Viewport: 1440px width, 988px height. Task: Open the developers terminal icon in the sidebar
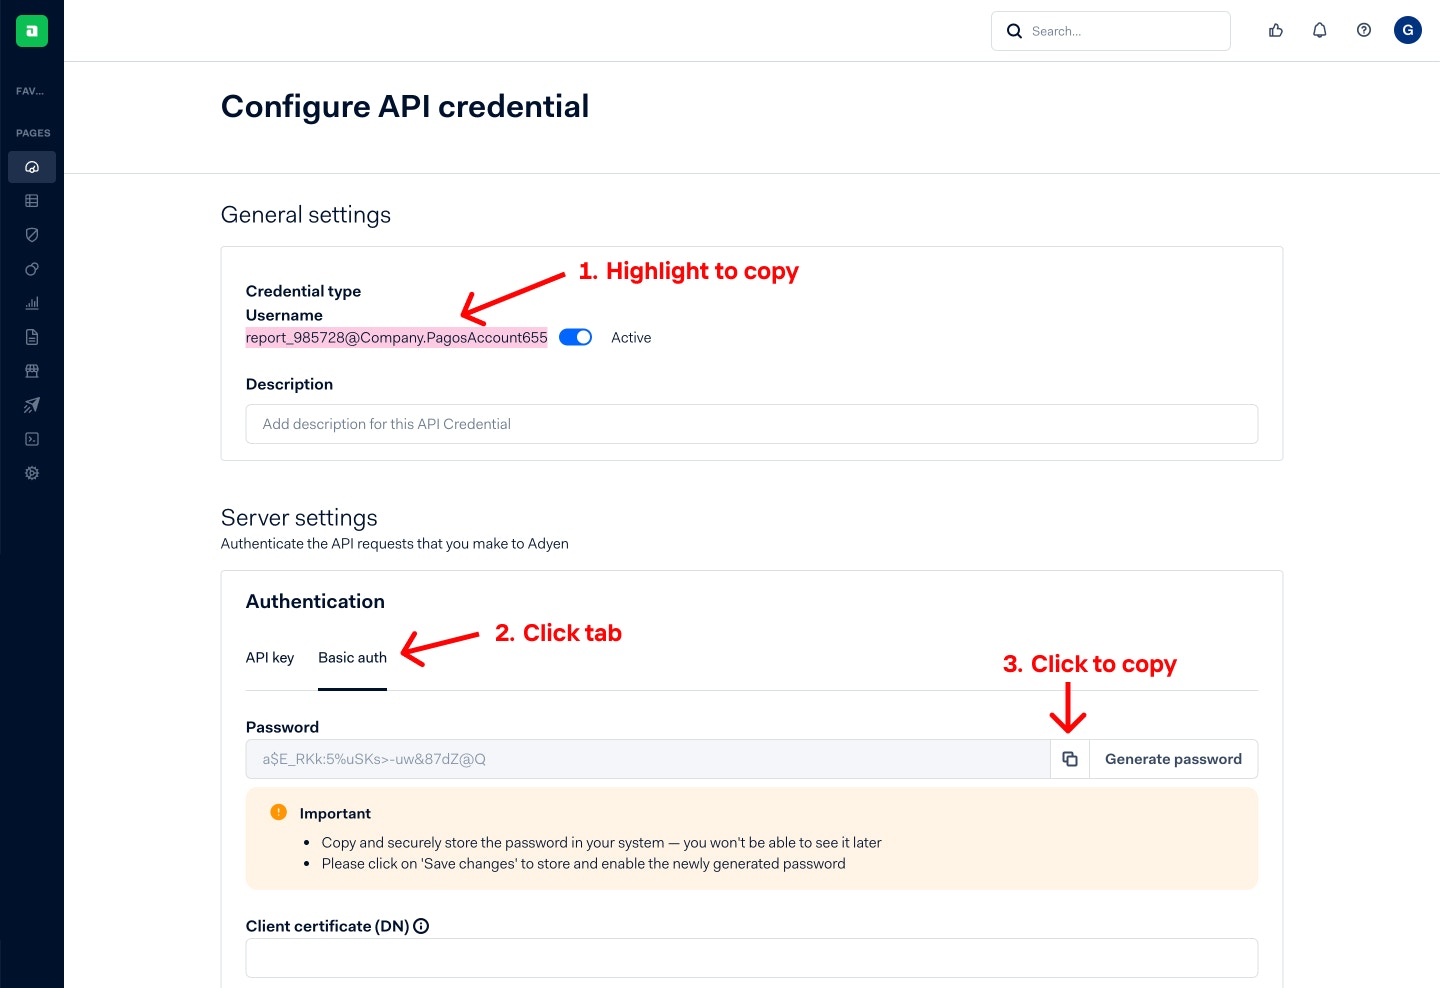click(32, 439)
